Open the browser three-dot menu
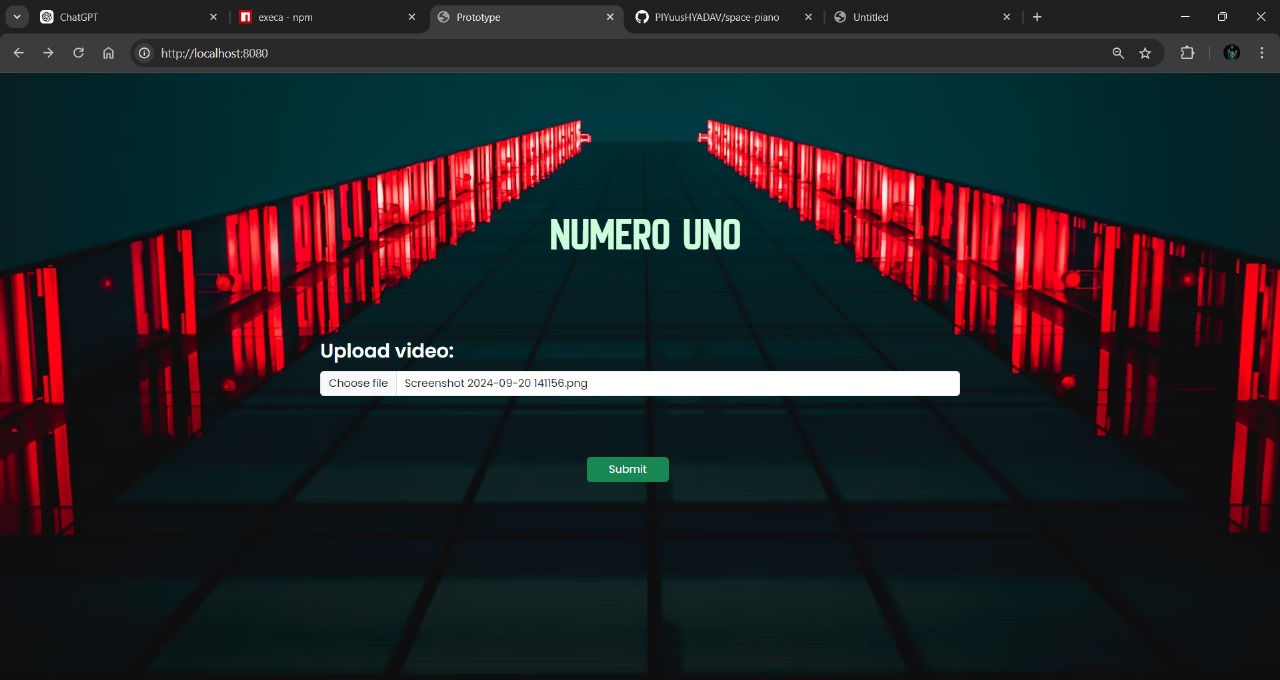The width and height of the screenshot is (1280, 680). pos(1262,53)
